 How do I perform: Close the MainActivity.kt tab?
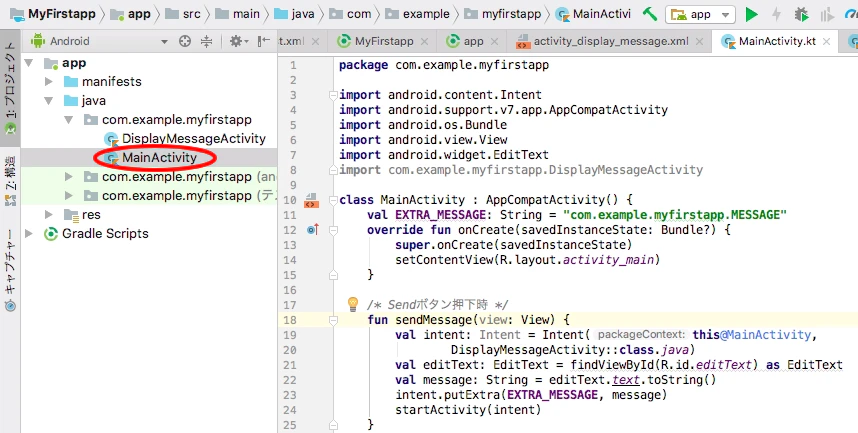pyautogui.click(x=826, y=42)
